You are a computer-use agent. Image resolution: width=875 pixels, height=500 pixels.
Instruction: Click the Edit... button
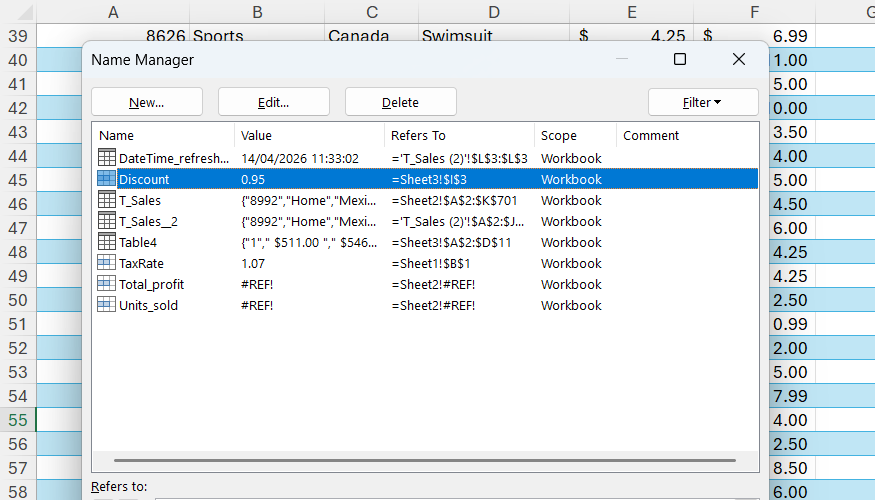coord(273,102)
